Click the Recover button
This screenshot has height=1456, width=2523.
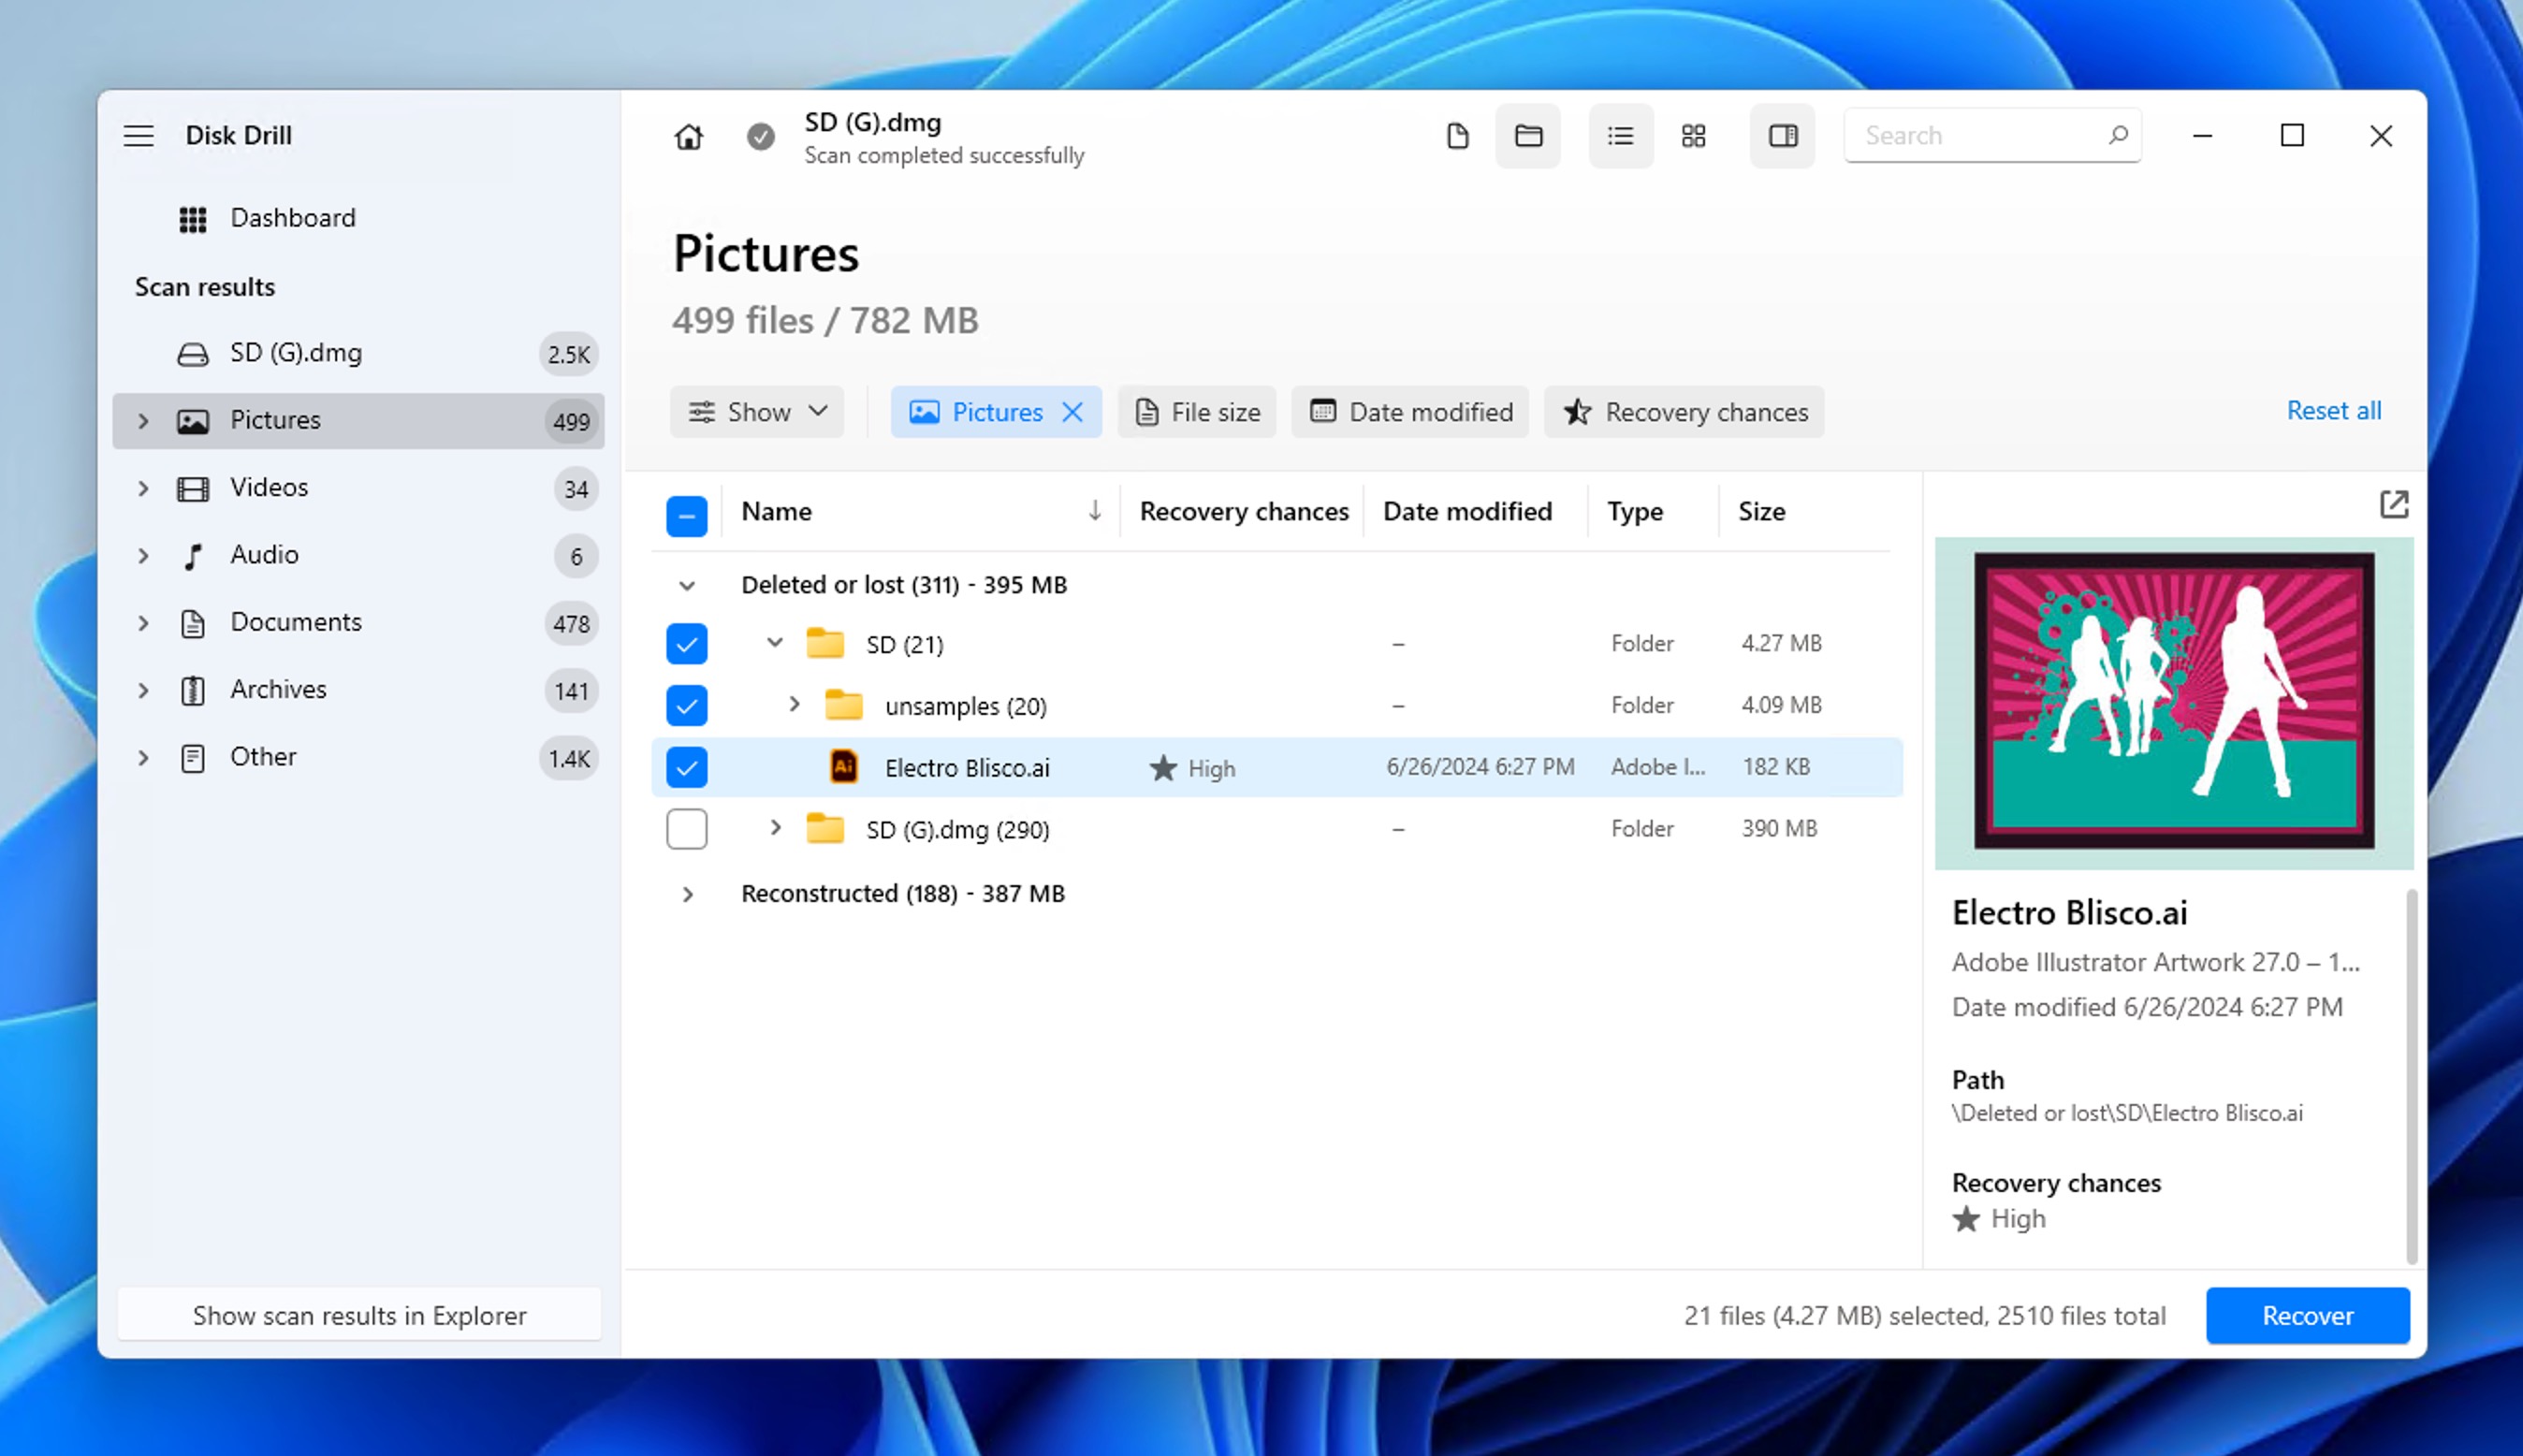[2308, 1316]
